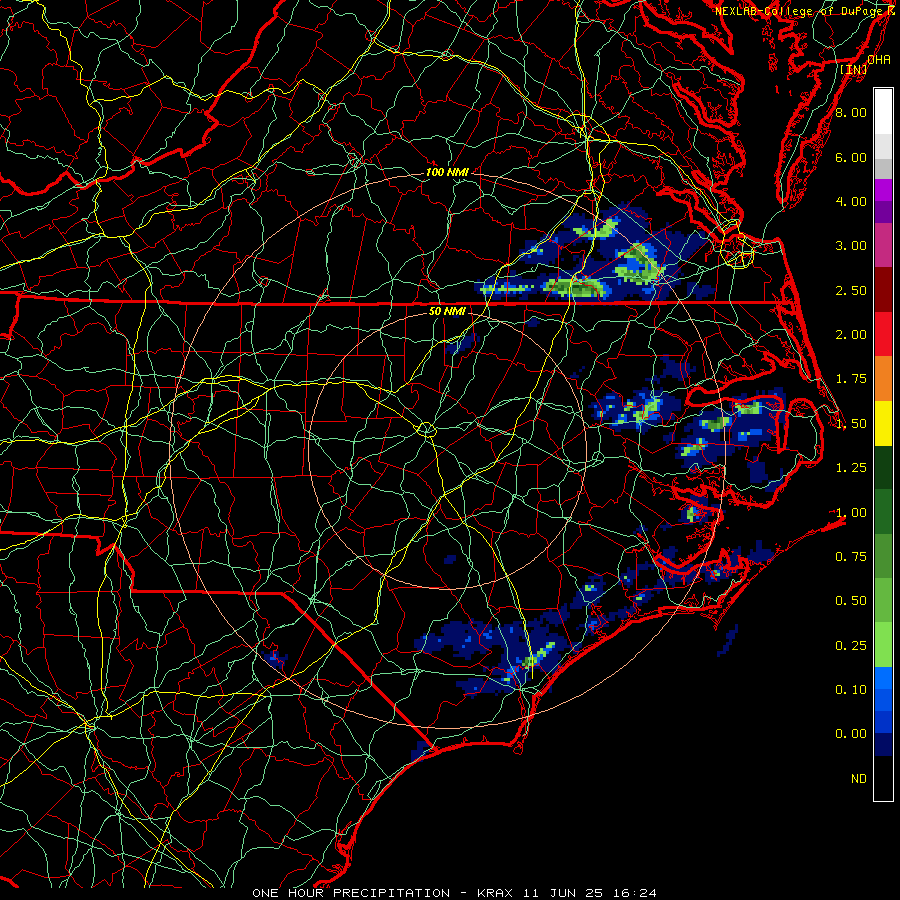Click the "3.00" legend value
Image resolution: width=900 pixels, height=900 pixels.
(851, 246)
